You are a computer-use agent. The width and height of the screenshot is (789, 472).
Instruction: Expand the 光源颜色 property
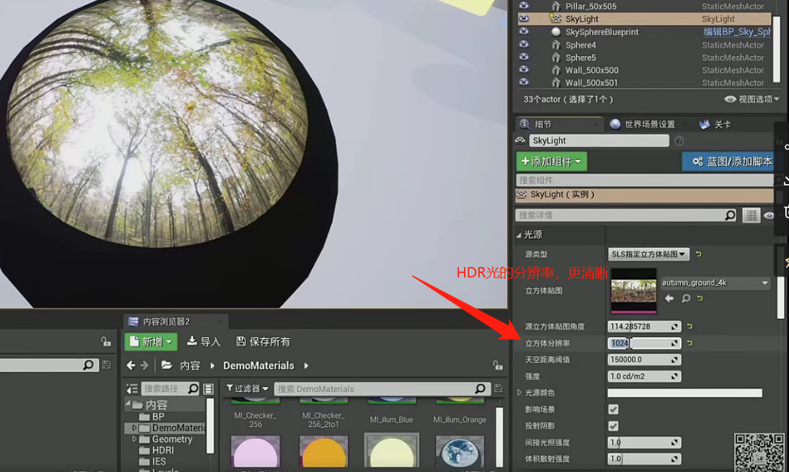coord(520,393)
